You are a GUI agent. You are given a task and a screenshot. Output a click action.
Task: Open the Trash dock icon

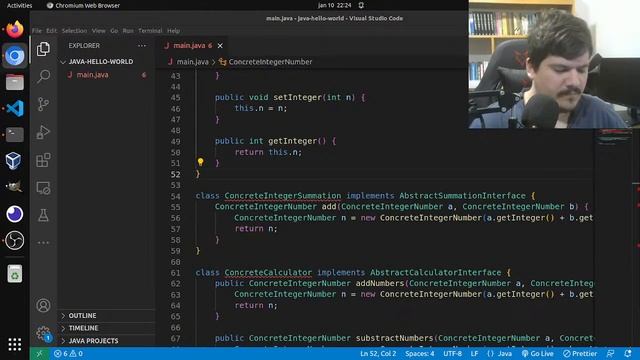pos(15,273)
